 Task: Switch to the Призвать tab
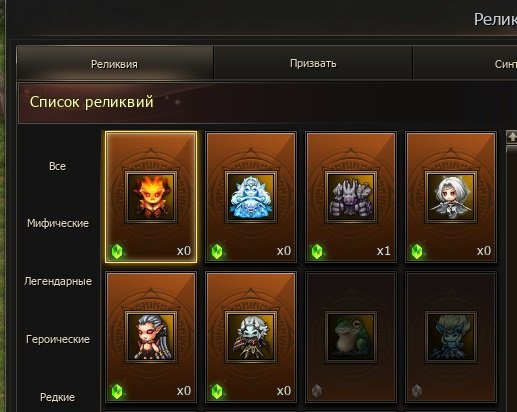pyautogui.click(x=313, y=63)
